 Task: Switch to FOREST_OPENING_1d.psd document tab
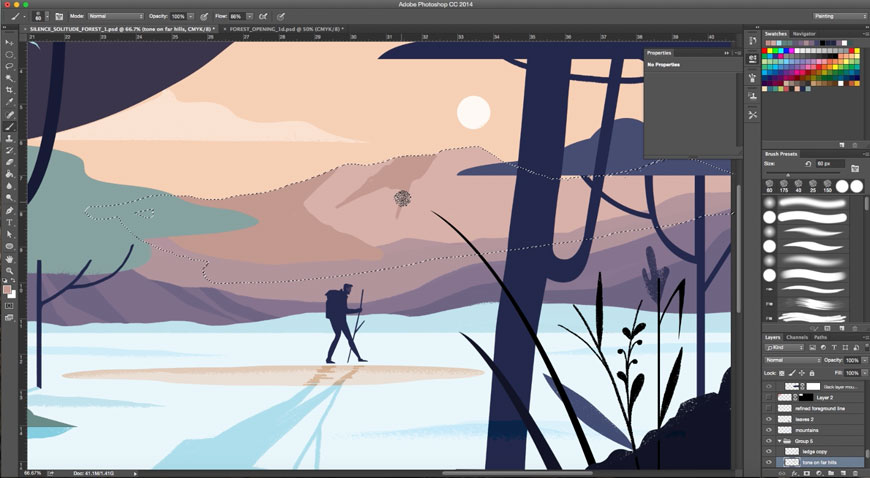(x=285, y=28)
